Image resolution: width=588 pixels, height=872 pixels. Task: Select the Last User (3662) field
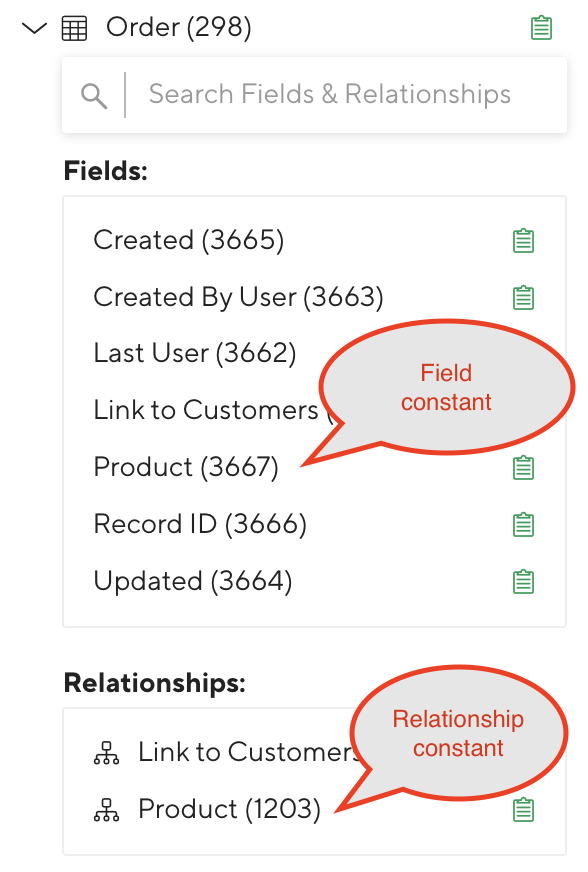195,353
